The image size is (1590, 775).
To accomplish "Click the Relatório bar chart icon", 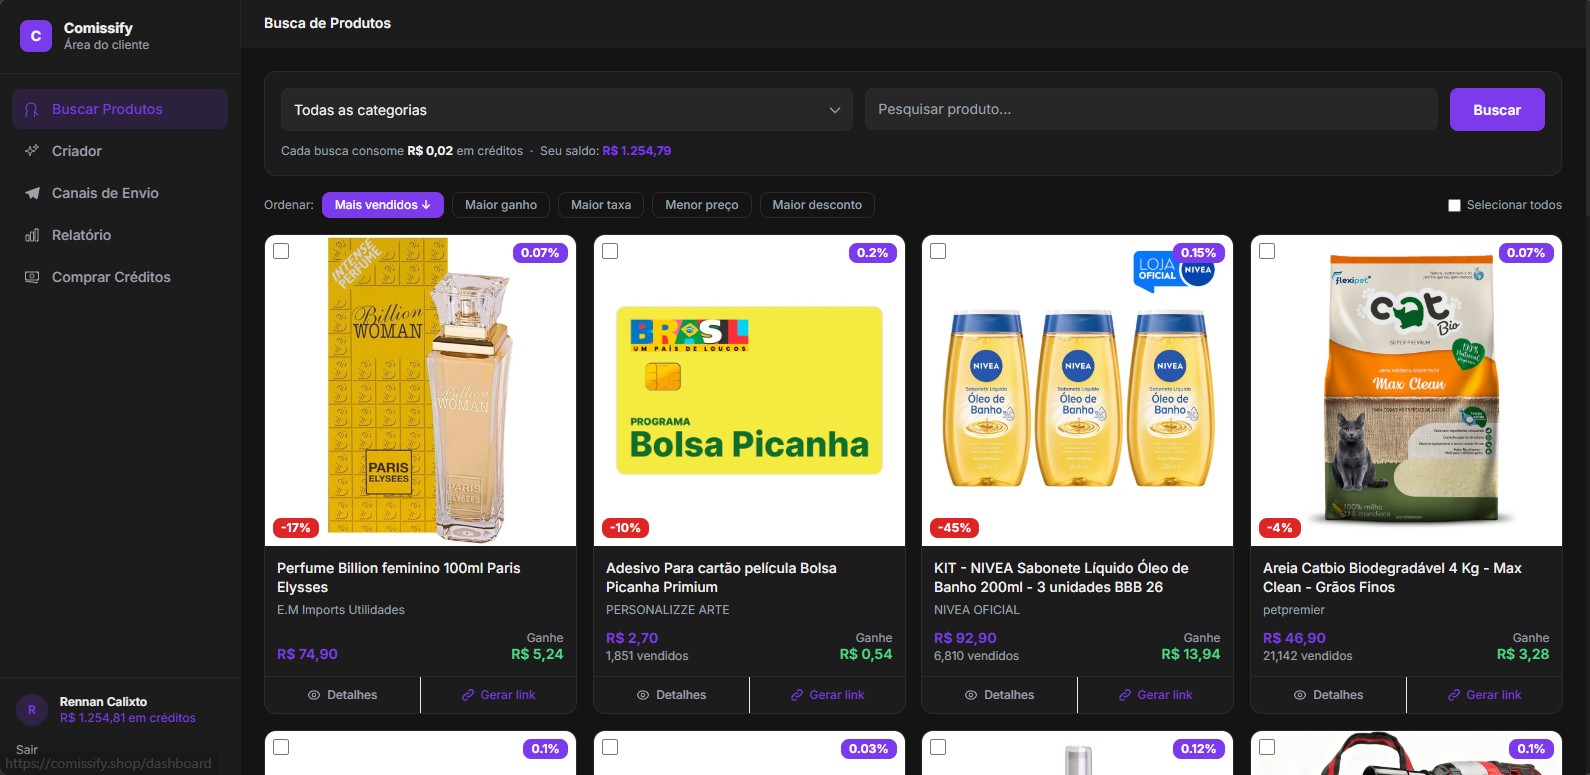I will 32,235.
